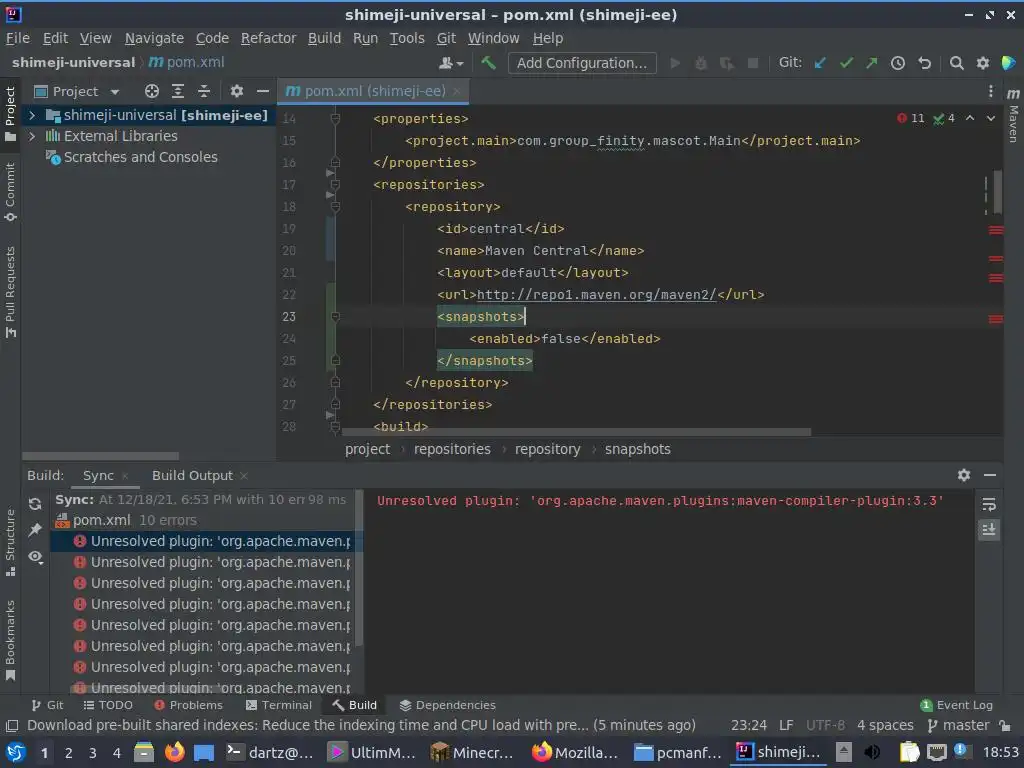
Task: Open Firefox icon in taskbar
Action: click(174, 752)
